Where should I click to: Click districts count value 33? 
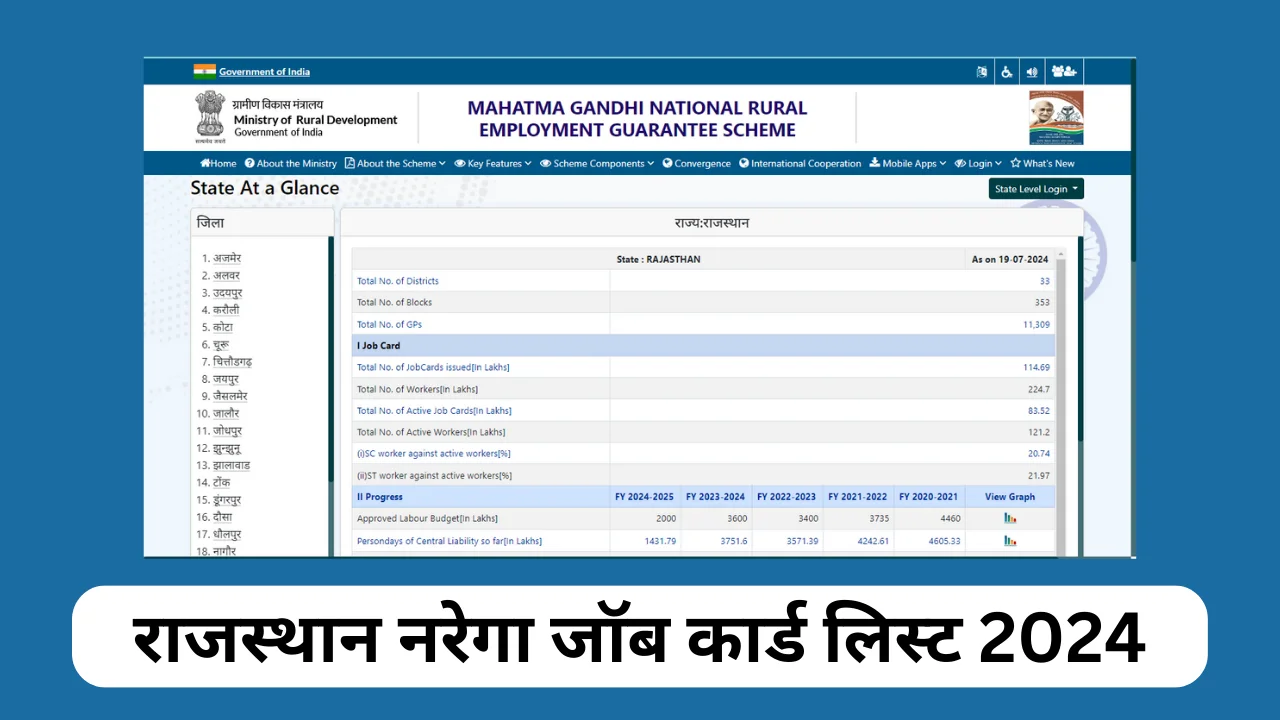click(1045, 281)
